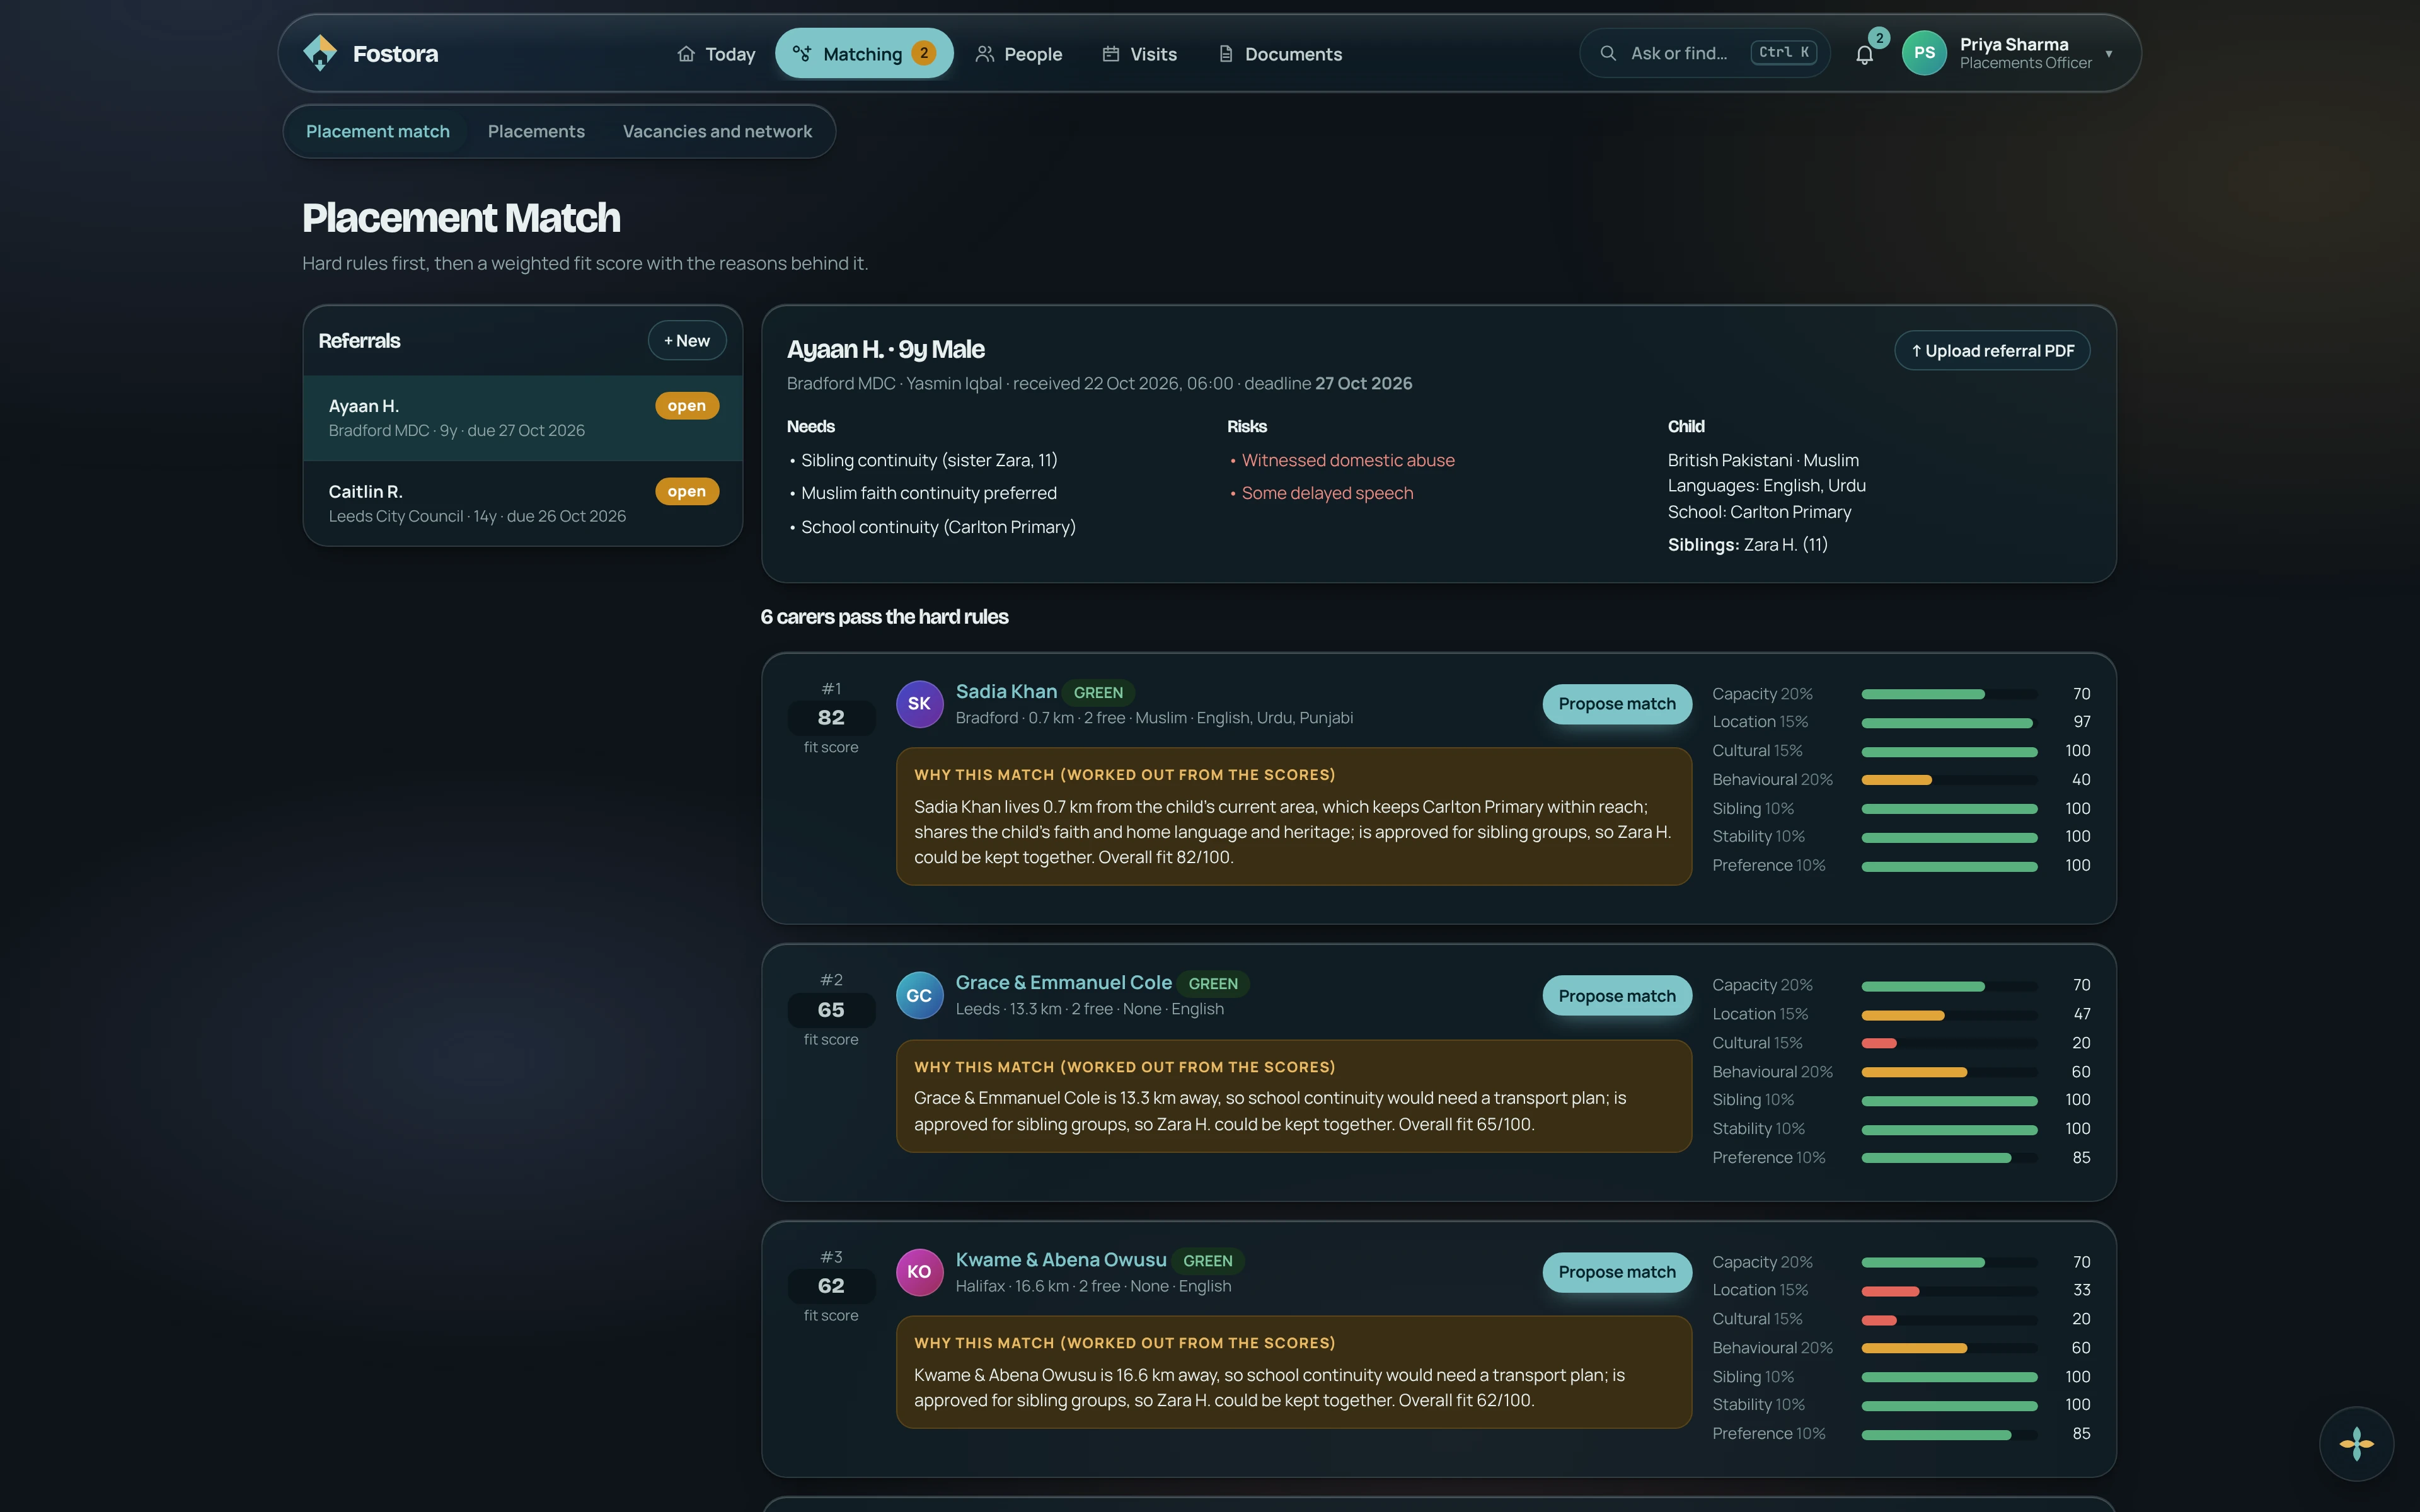Click the GC avatar for Grace & Emmanuel Cole
This screenshot has width=2420, height=1512.
919,996
